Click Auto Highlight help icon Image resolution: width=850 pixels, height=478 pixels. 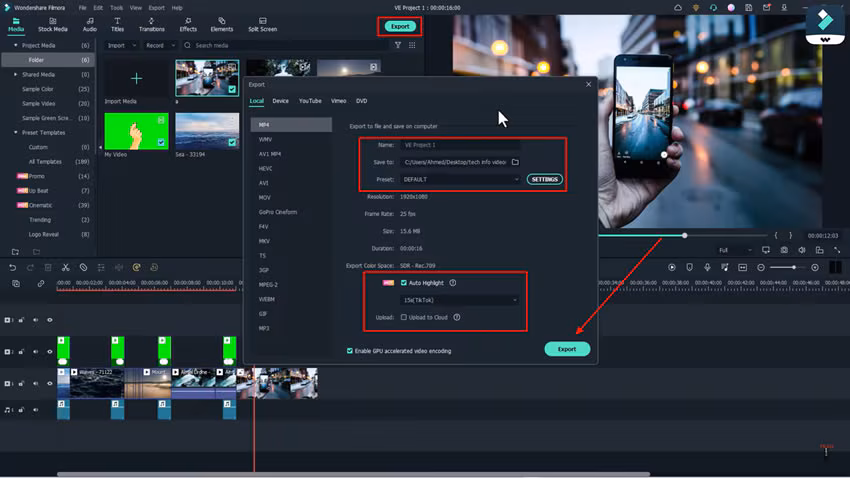coord(453,283)
